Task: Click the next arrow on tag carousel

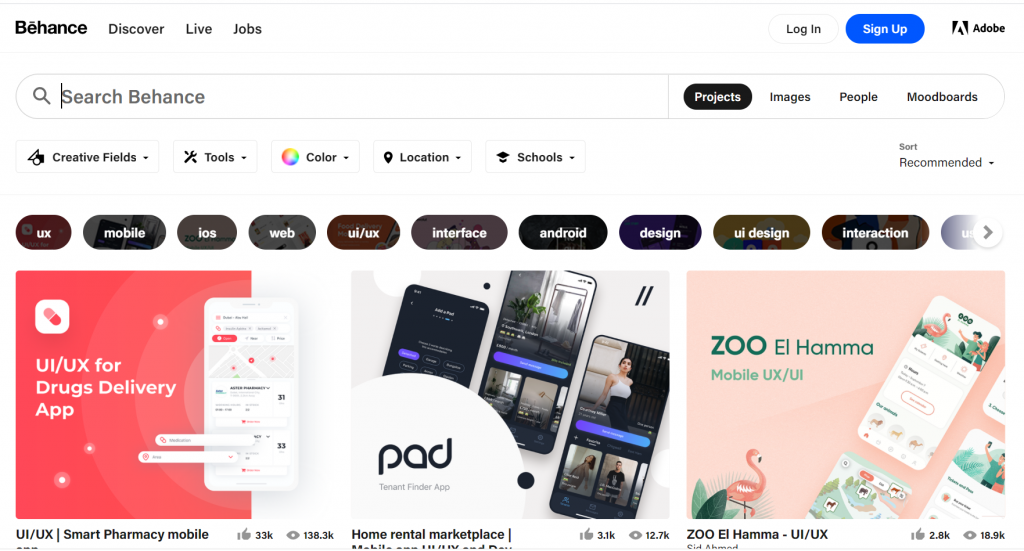Action: [987, 232]
